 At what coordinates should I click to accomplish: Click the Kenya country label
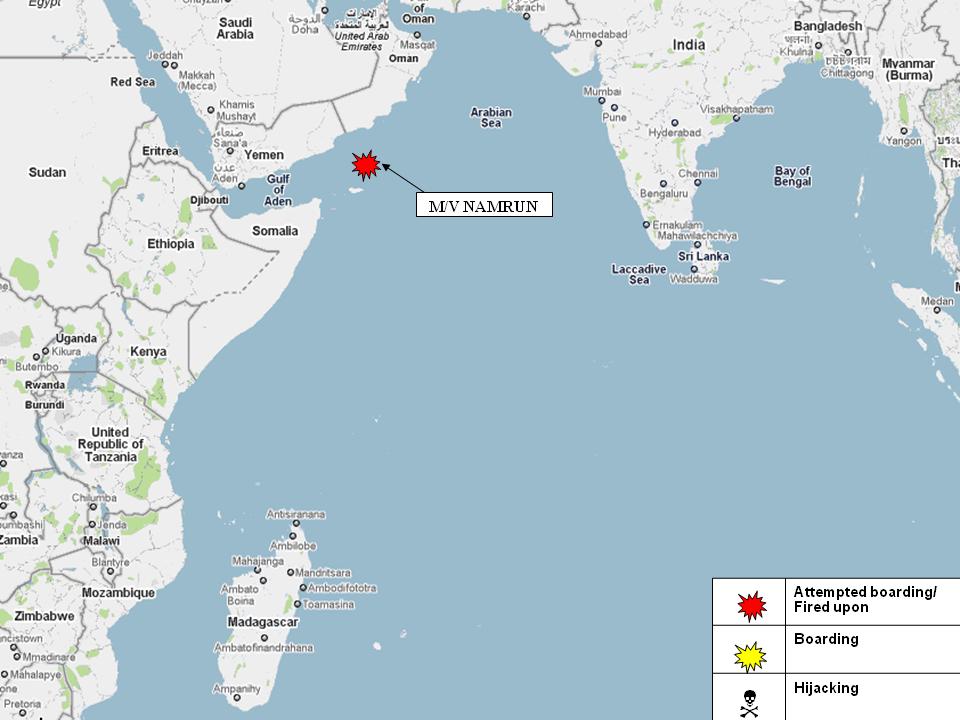148,351
